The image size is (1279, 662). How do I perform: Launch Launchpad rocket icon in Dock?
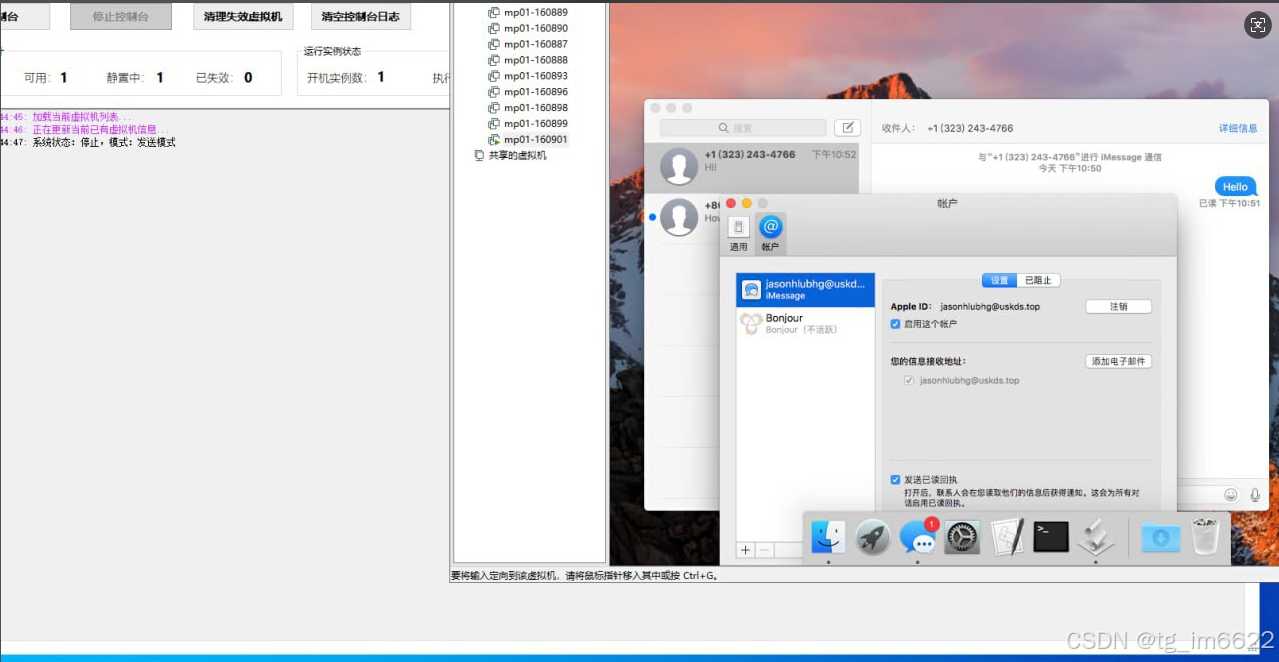tap(873, 538)
